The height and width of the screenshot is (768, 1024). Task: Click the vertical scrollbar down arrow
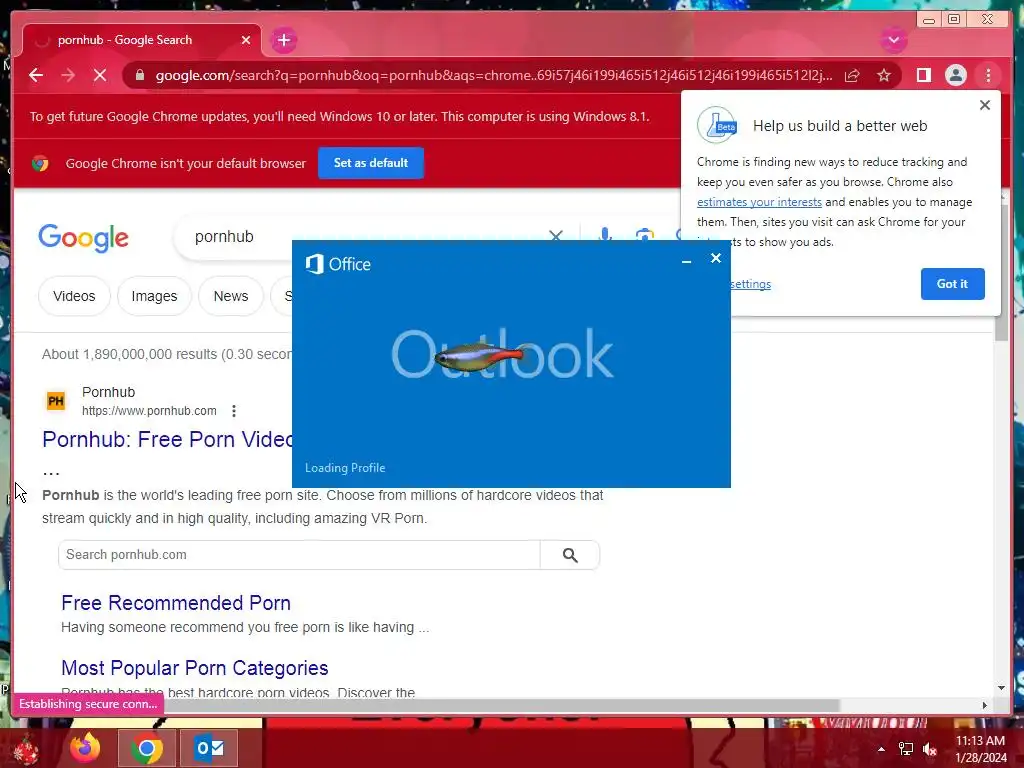(1002, 688)
